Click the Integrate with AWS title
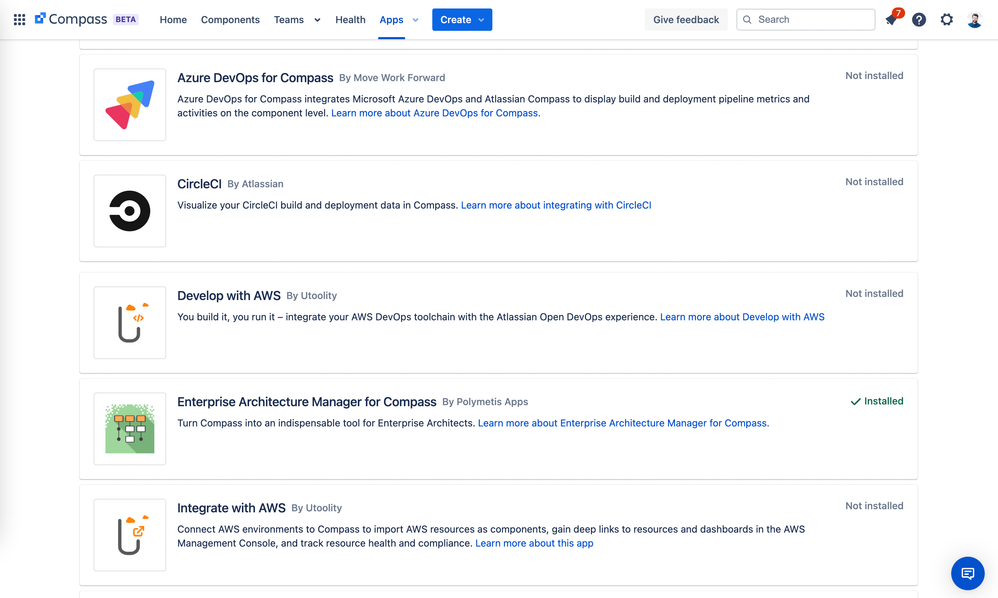998x598 pixels. (231, 508)
